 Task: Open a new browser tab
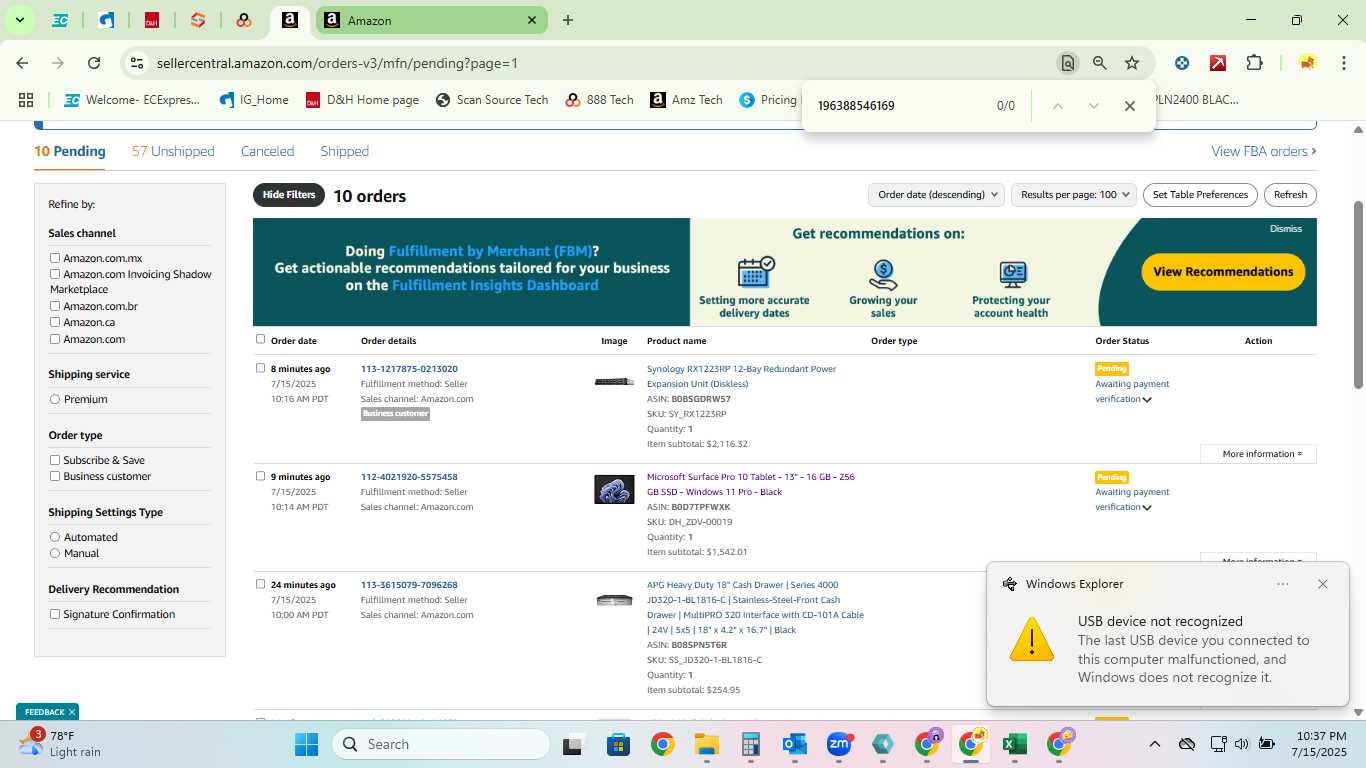(x=568, y=20)
